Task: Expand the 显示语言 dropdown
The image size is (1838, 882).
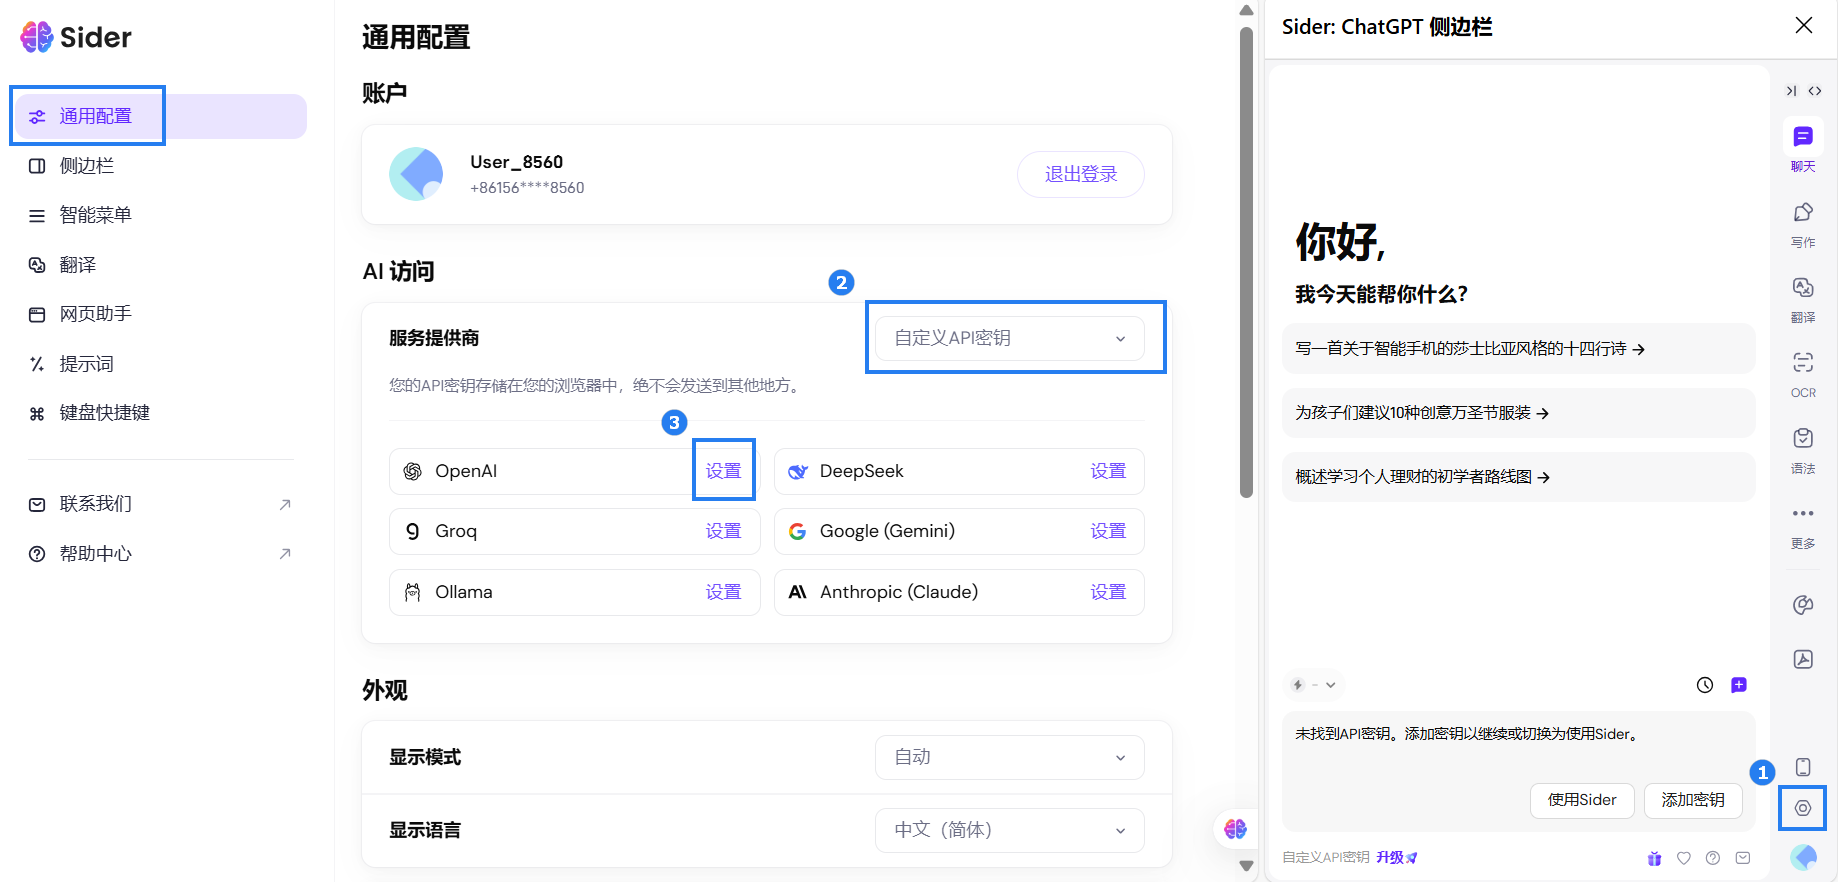Action: coord(1009,830)
